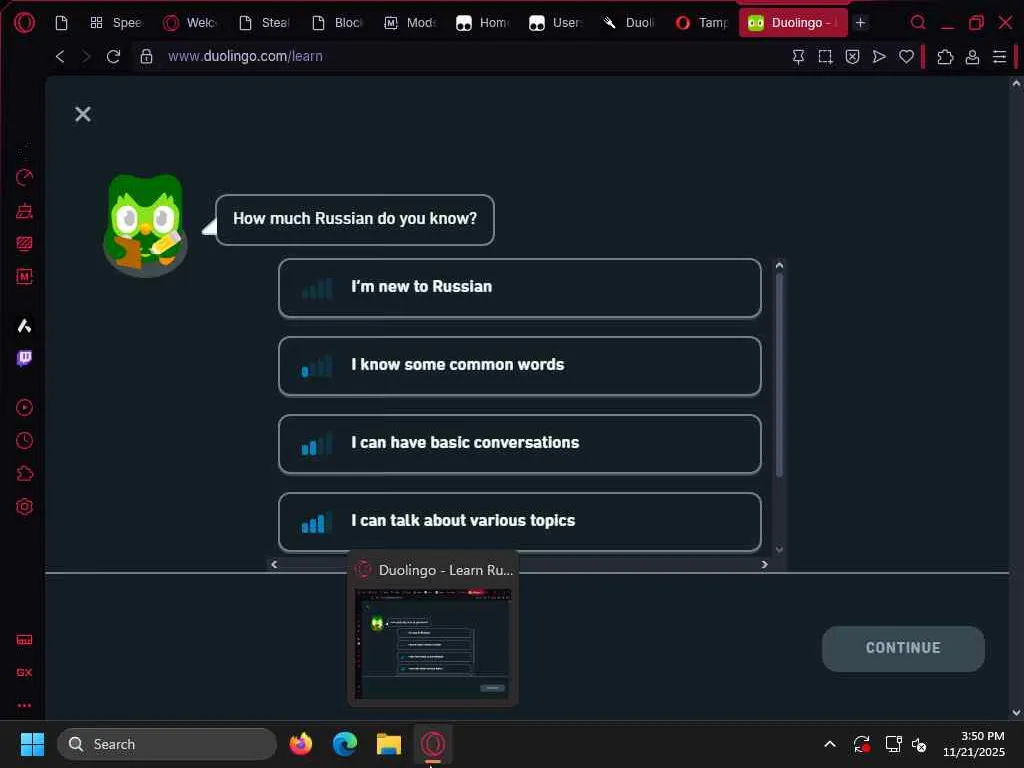This screenshot has width=1024, height=768.
Task: Open History clock sidebar icon
Action: coord(24,441)
